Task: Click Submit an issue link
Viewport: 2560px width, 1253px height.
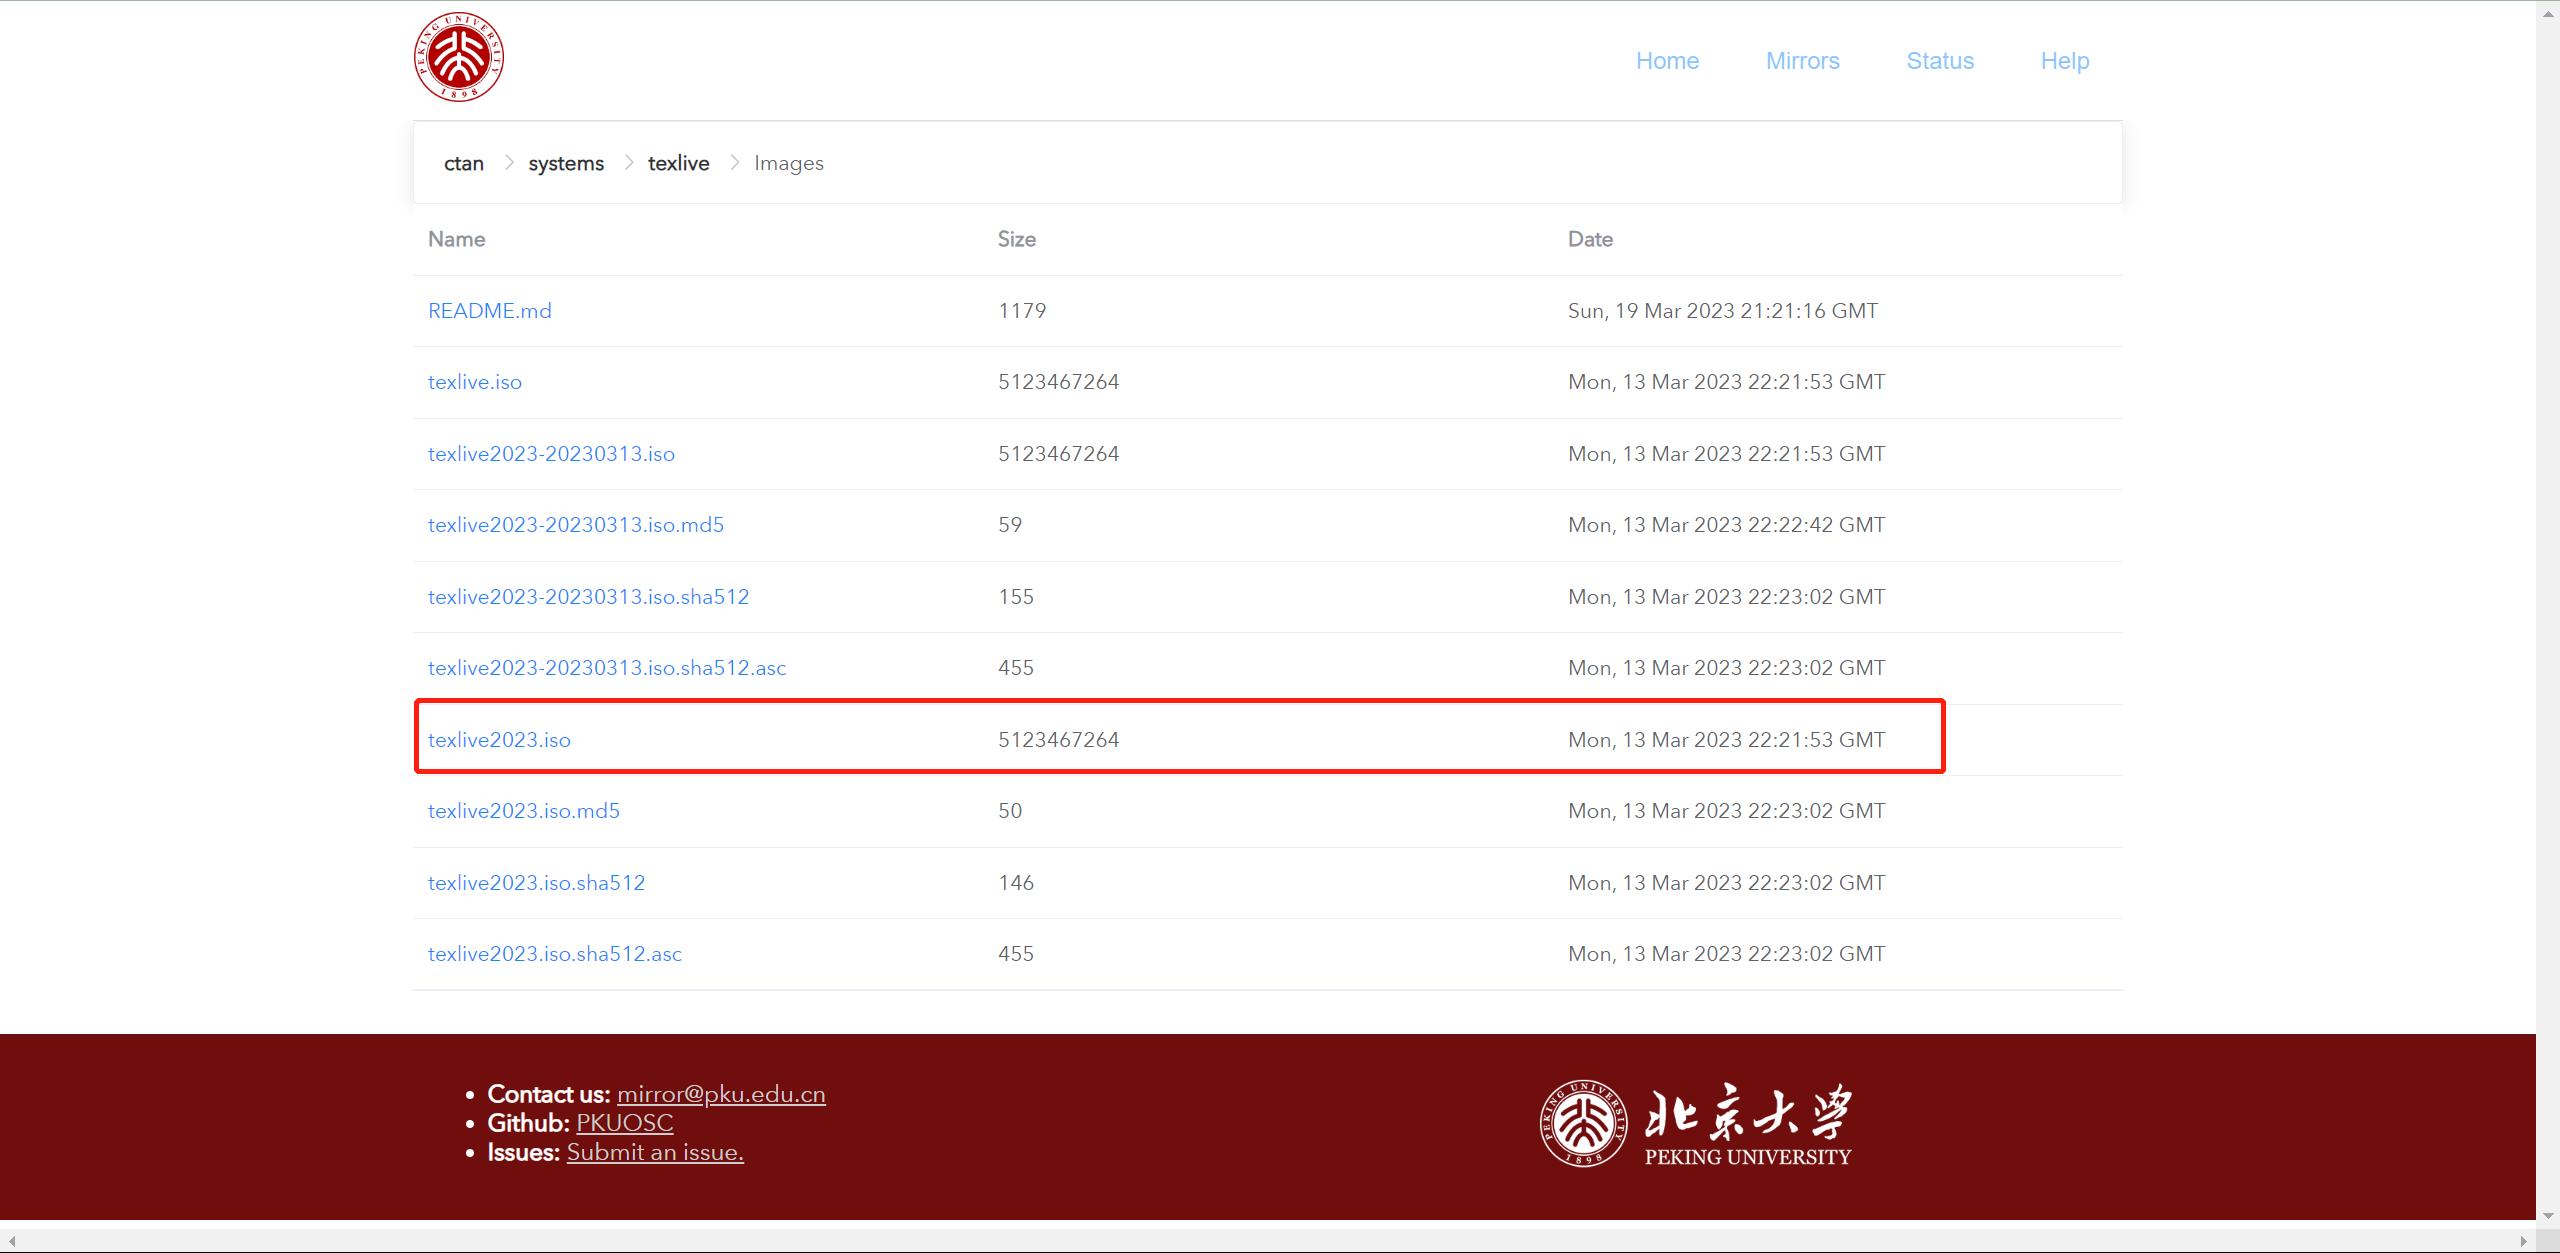Action: 655,1152
